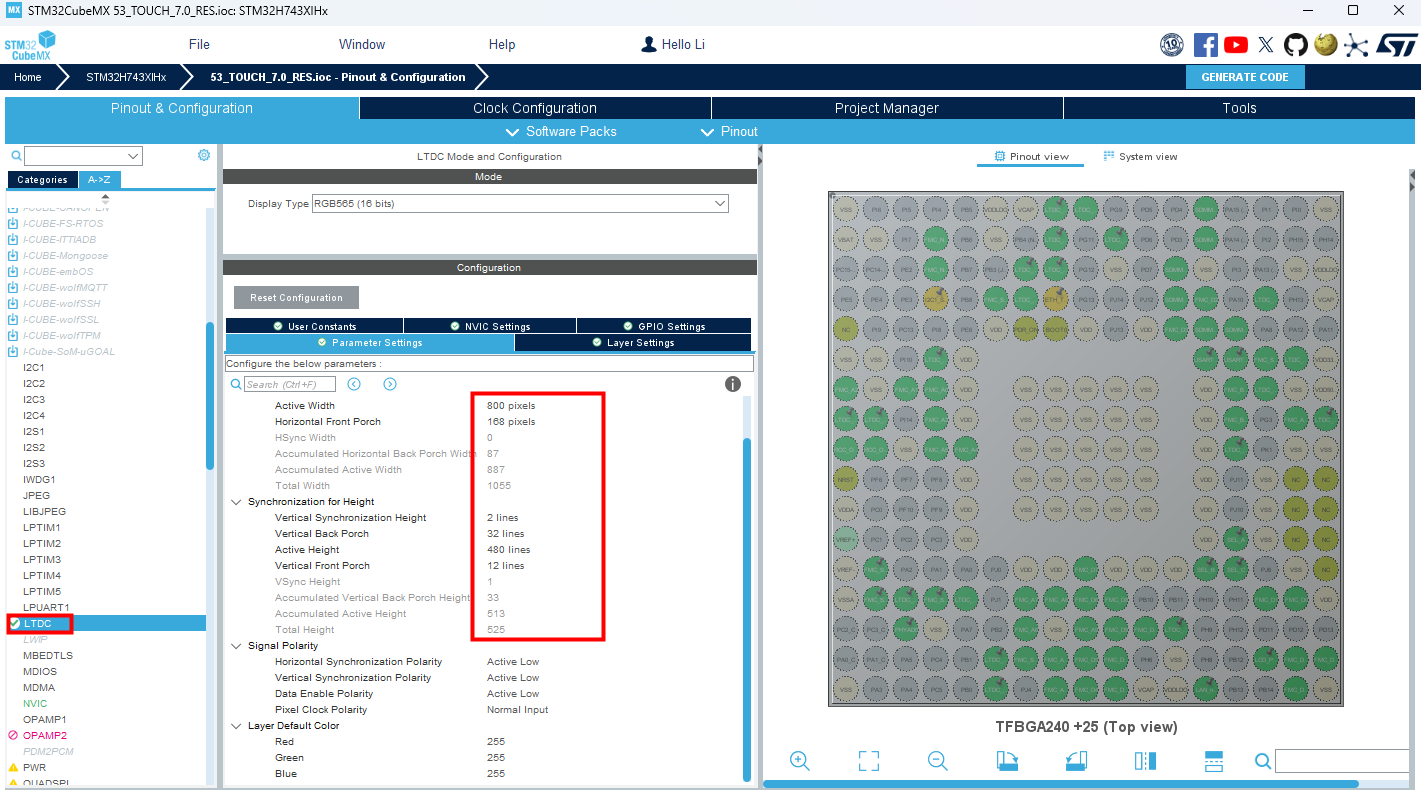This screenshot has height=791, width=1421.
Task: Select JPEG in the peripheral list
Action: (x=37, y=496)
